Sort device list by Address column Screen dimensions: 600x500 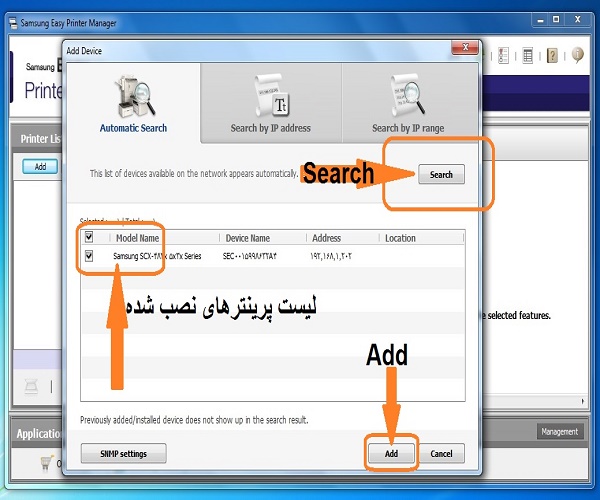326,238
